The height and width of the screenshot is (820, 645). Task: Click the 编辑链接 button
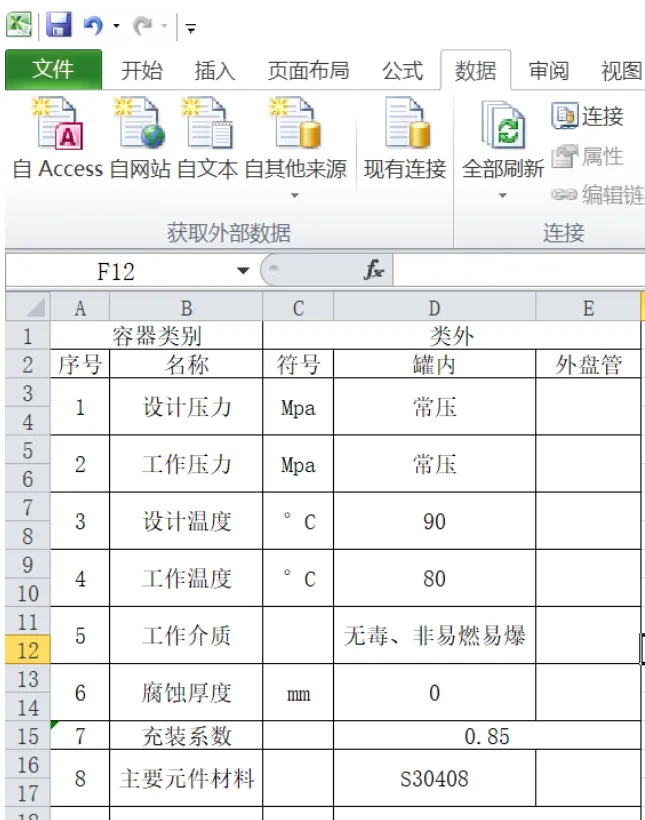point(598,195)
